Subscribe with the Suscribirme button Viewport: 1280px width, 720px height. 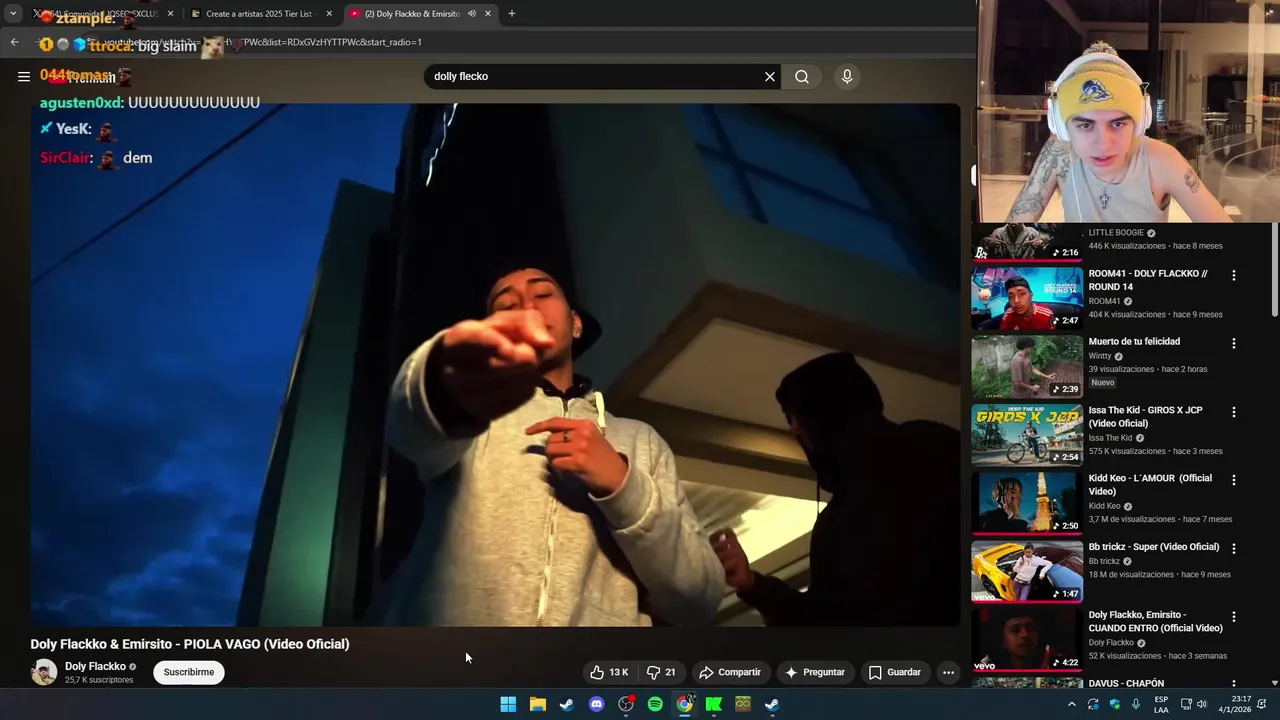click(189, 672)
